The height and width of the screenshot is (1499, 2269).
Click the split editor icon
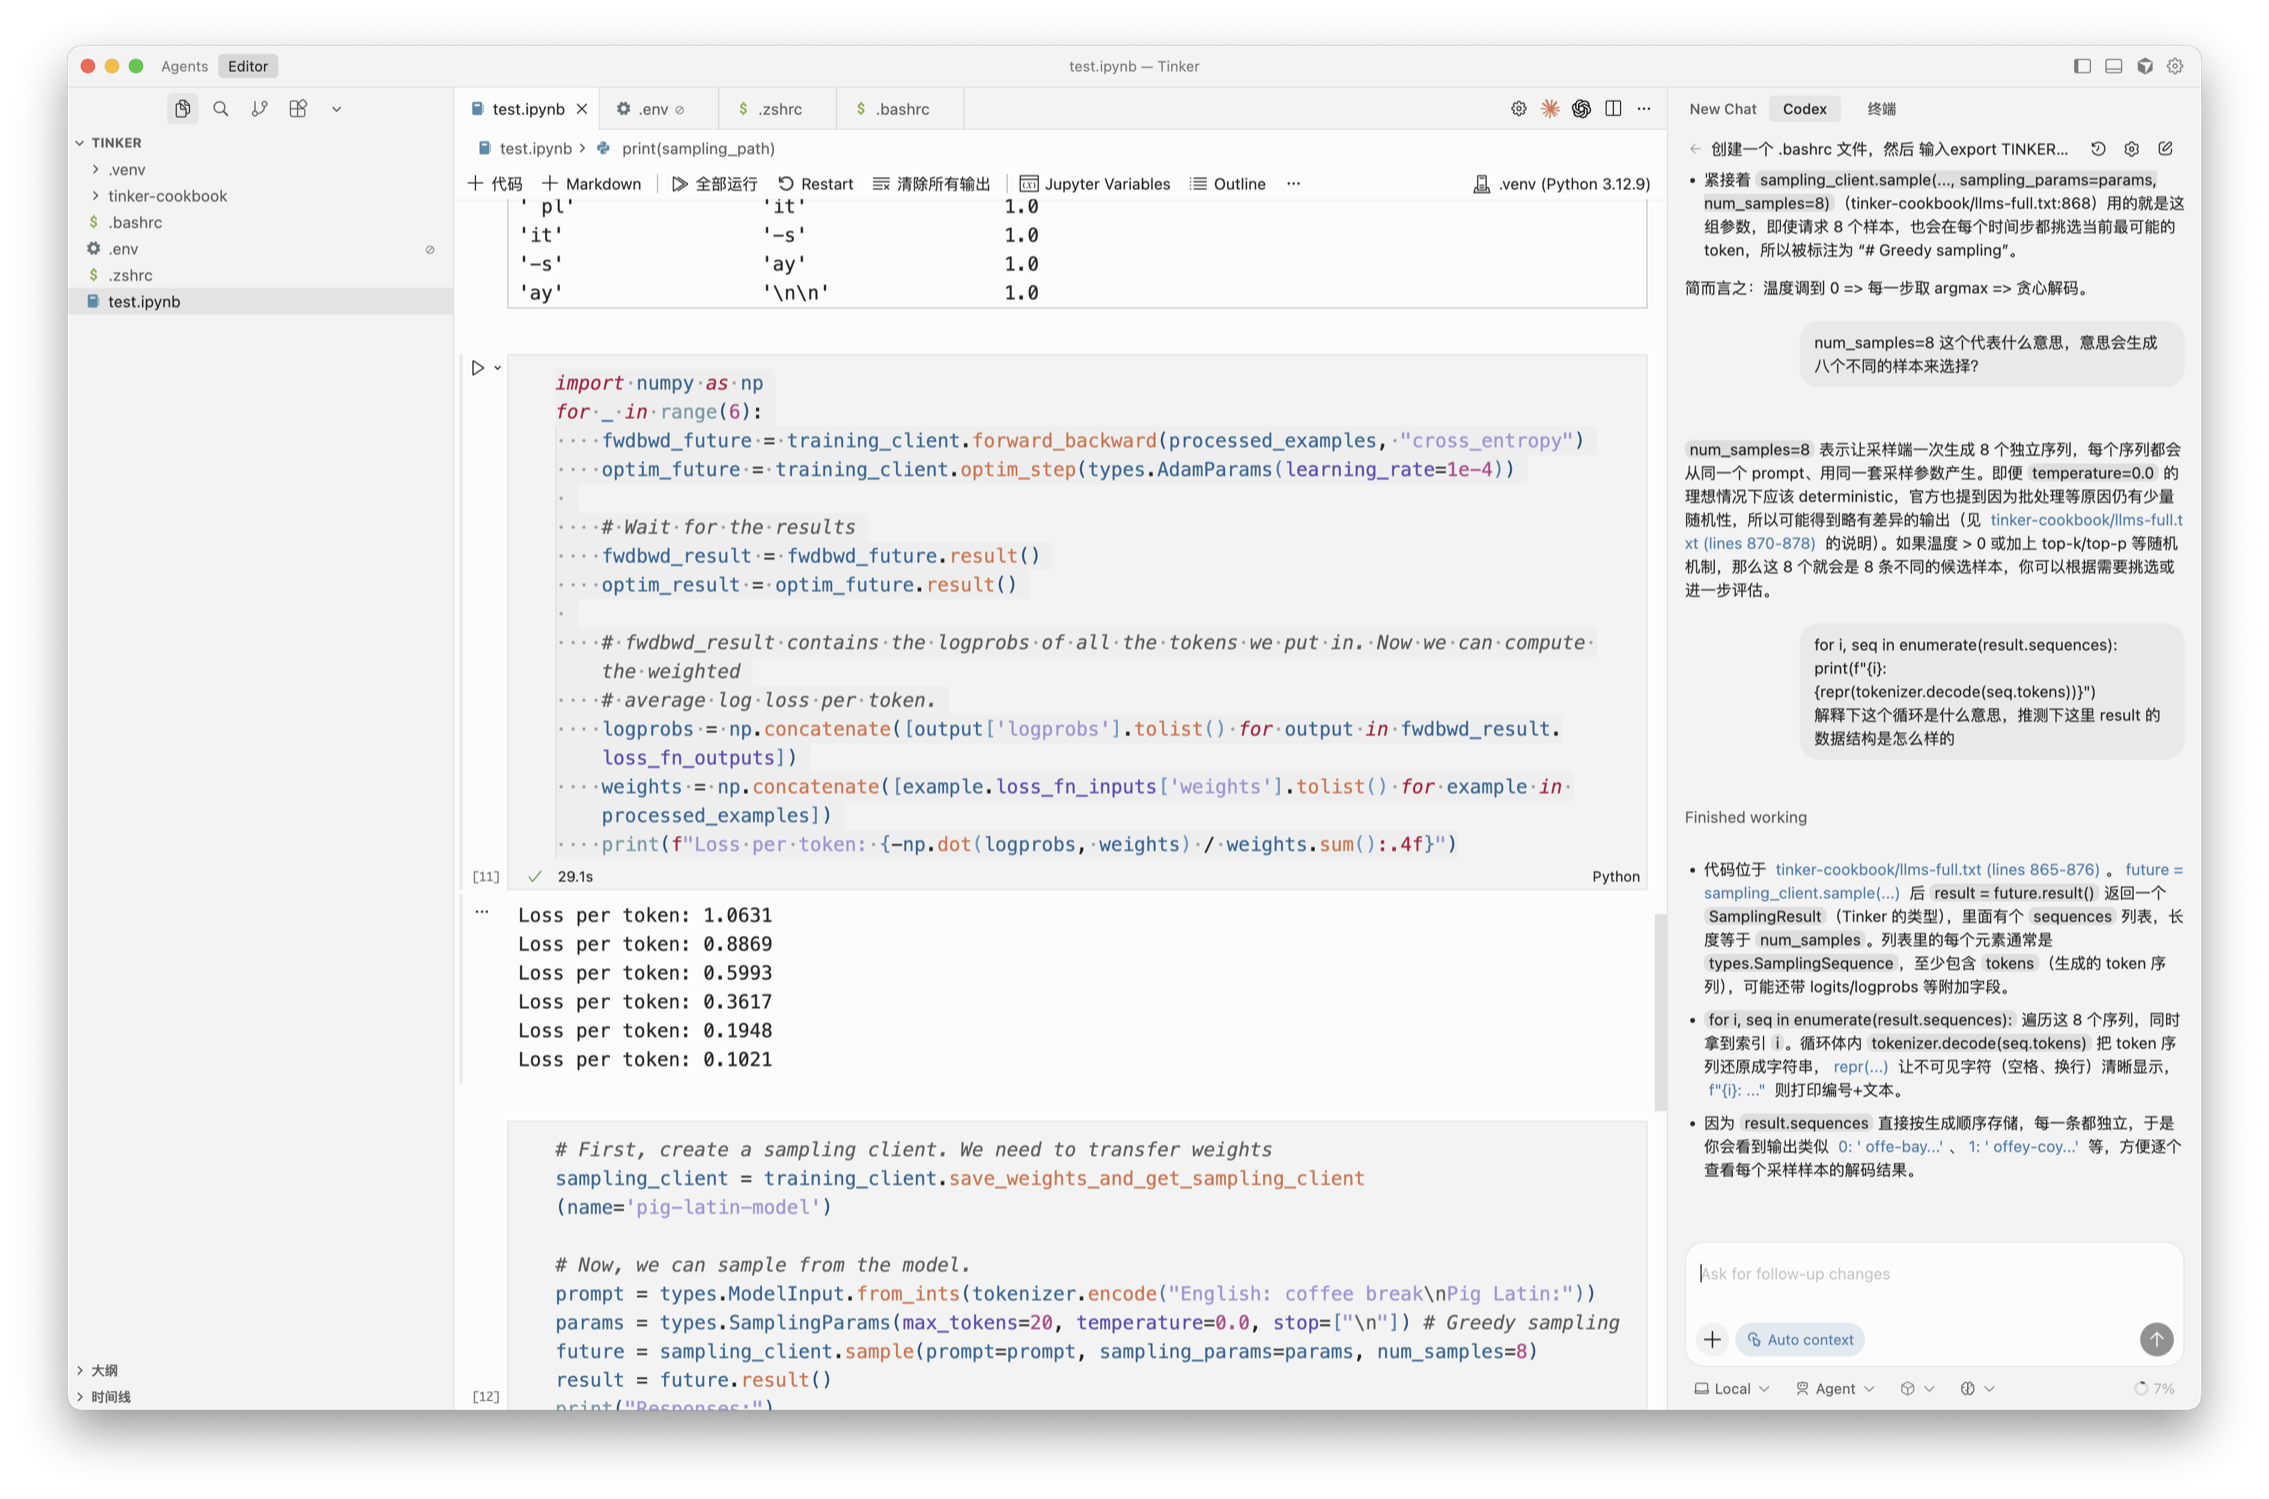1613,109
